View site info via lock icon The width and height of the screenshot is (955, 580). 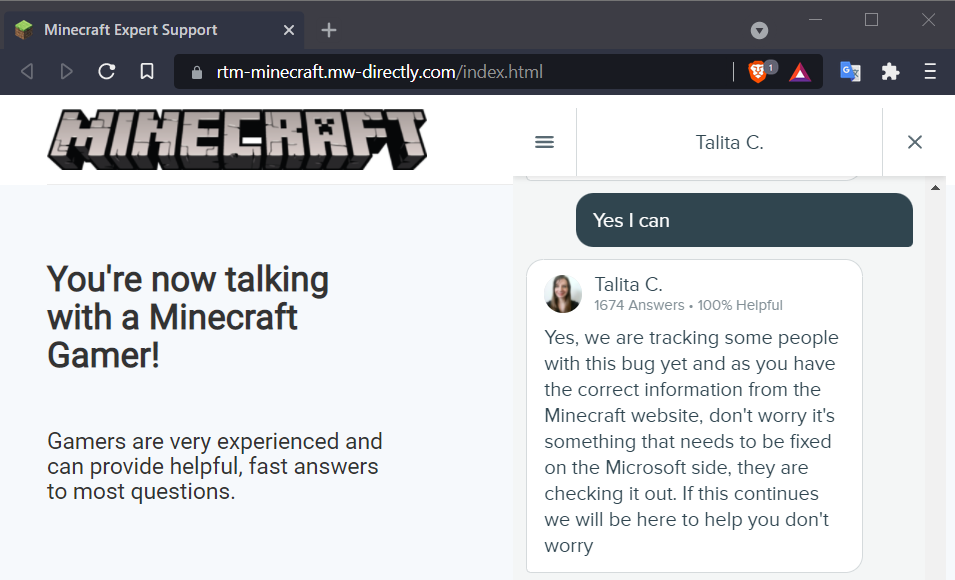click(196, 72)
